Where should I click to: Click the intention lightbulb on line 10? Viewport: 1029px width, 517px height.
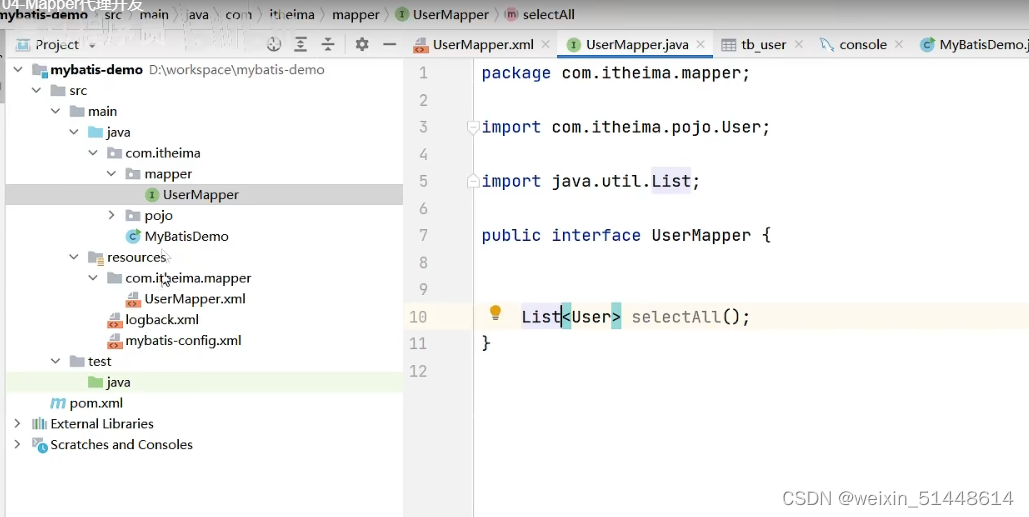495,313
